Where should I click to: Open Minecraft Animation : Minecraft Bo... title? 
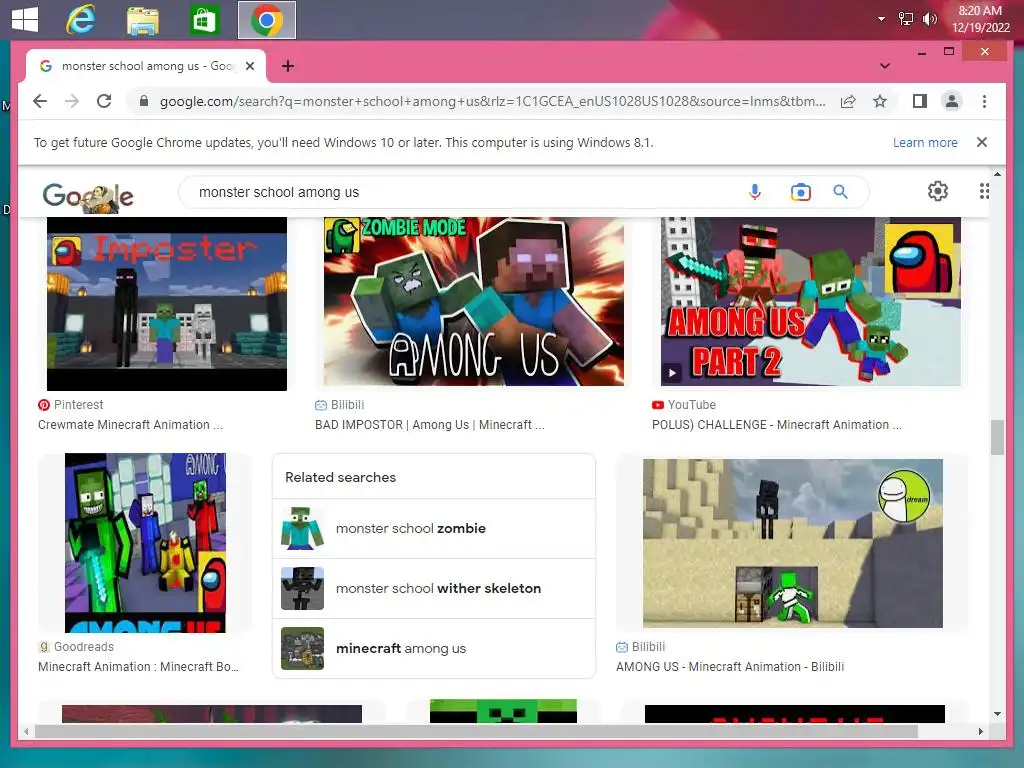[138, 667]
